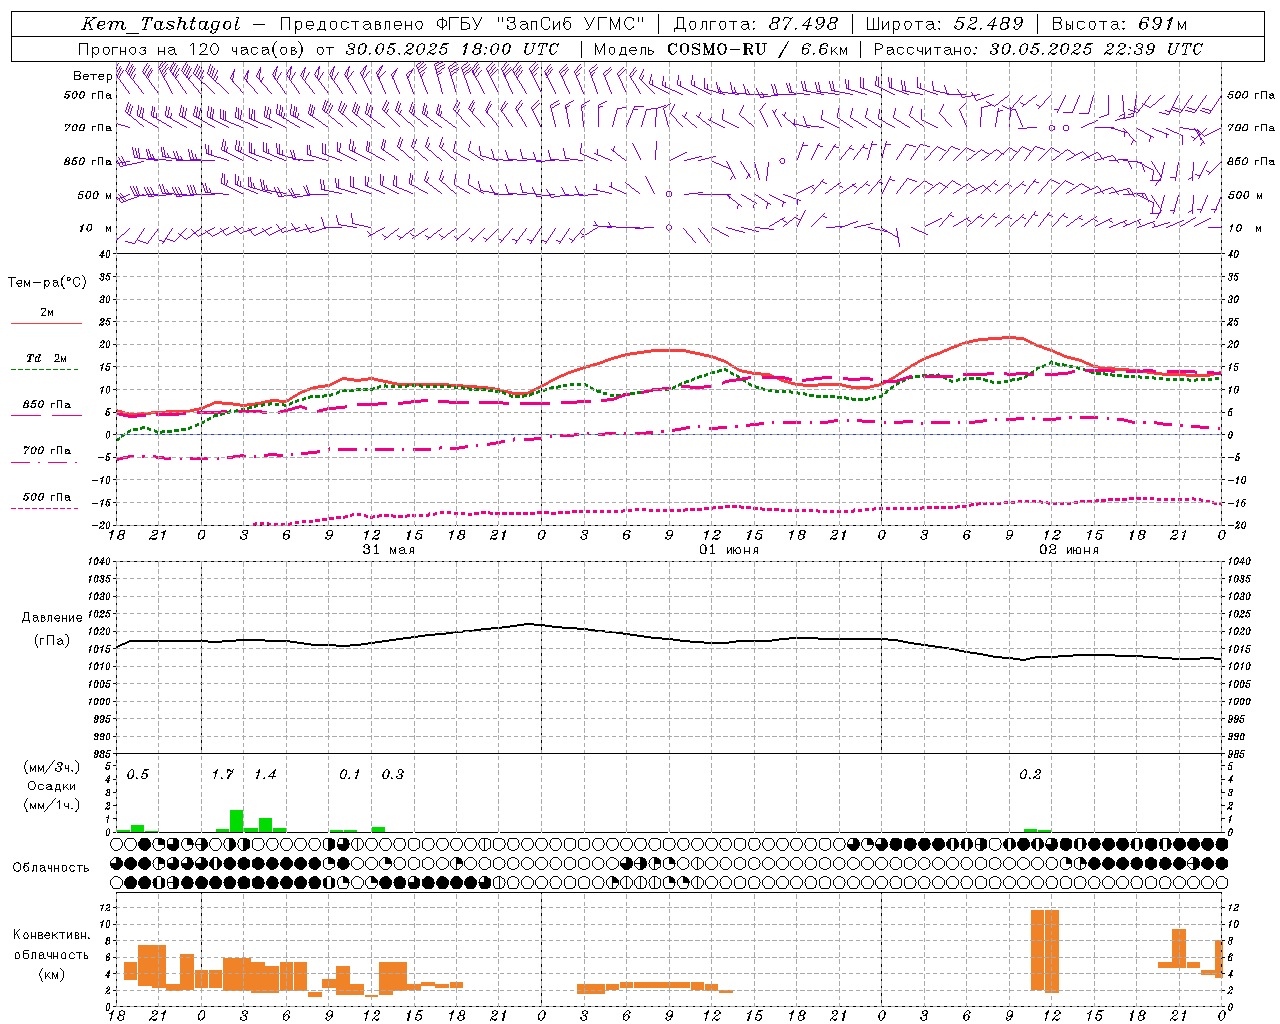Click the Осадки precipitation label
This screenshot has height=1024, width=1280.
52,787
